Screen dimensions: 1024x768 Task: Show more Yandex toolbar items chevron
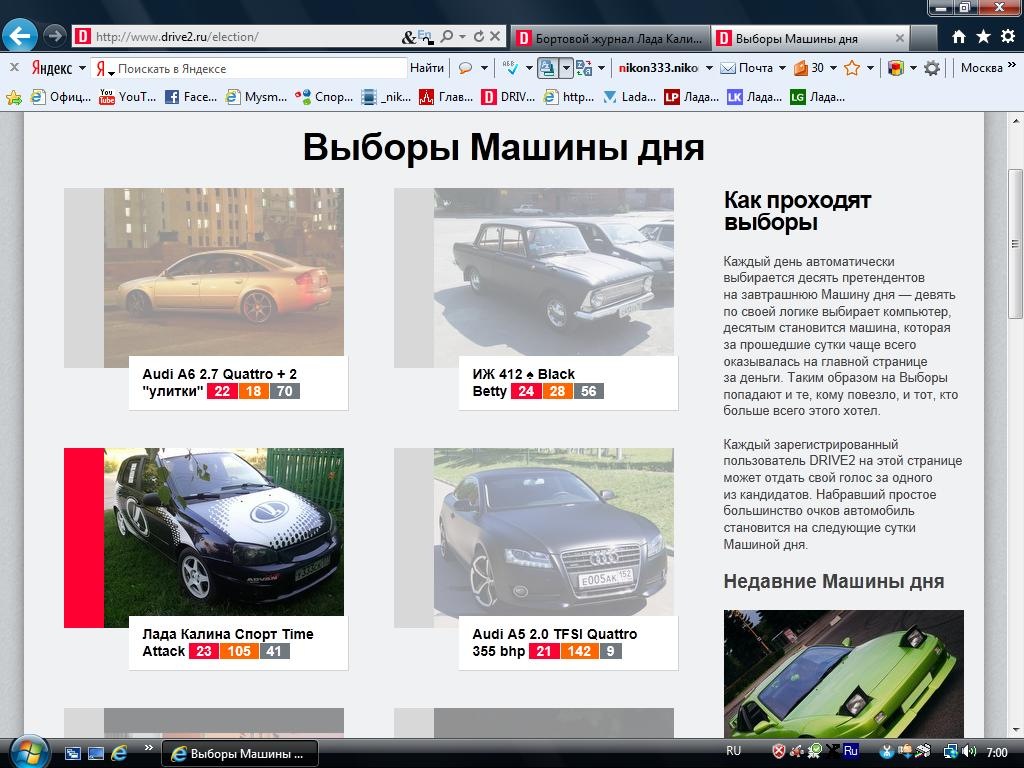pyautogui.click(x=1012, y=65)
